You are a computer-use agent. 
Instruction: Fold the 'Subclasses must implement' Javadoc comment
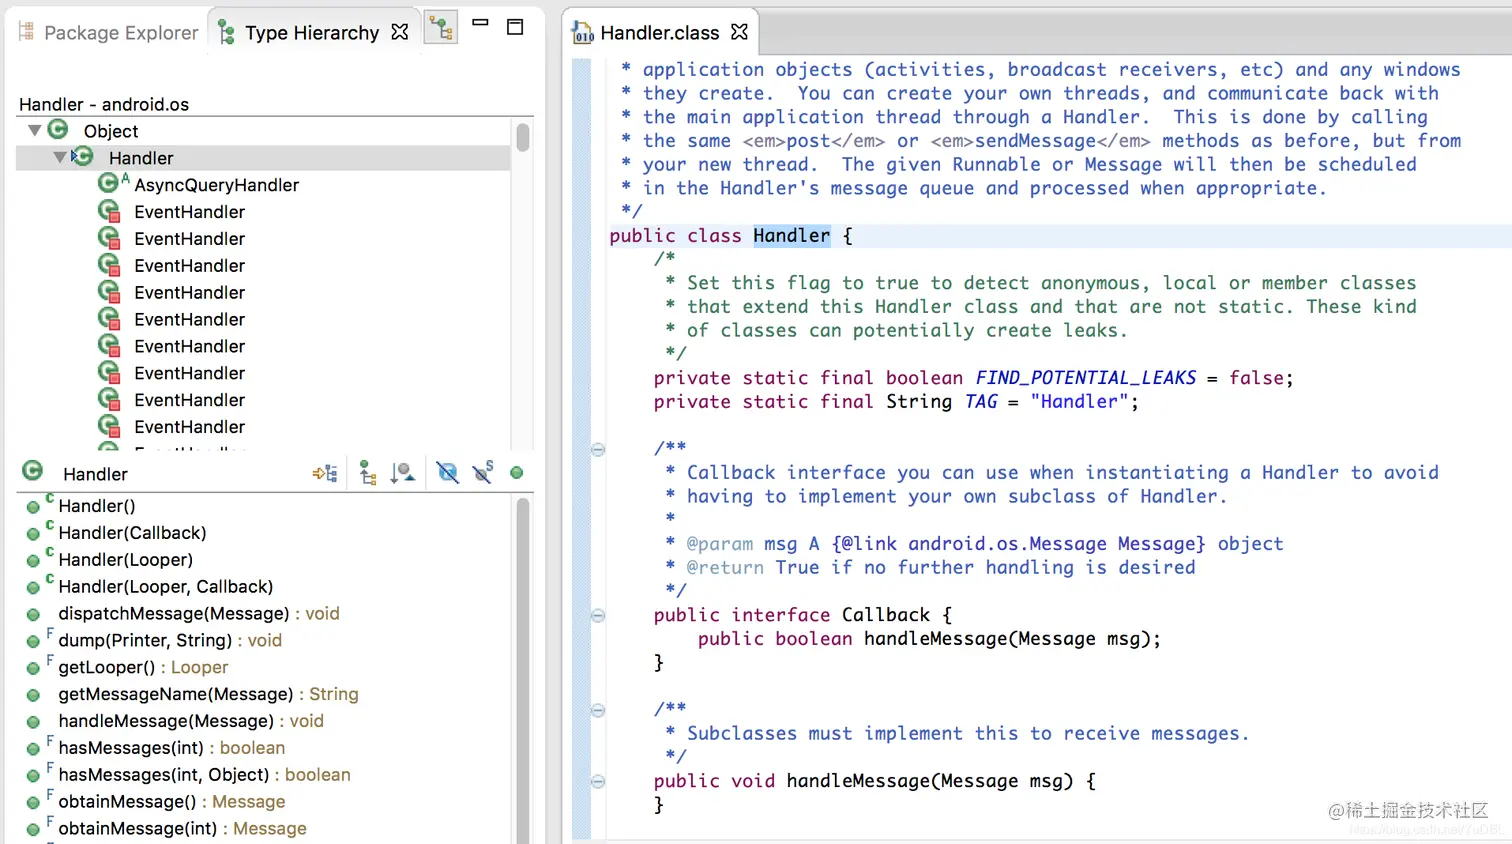598,711
